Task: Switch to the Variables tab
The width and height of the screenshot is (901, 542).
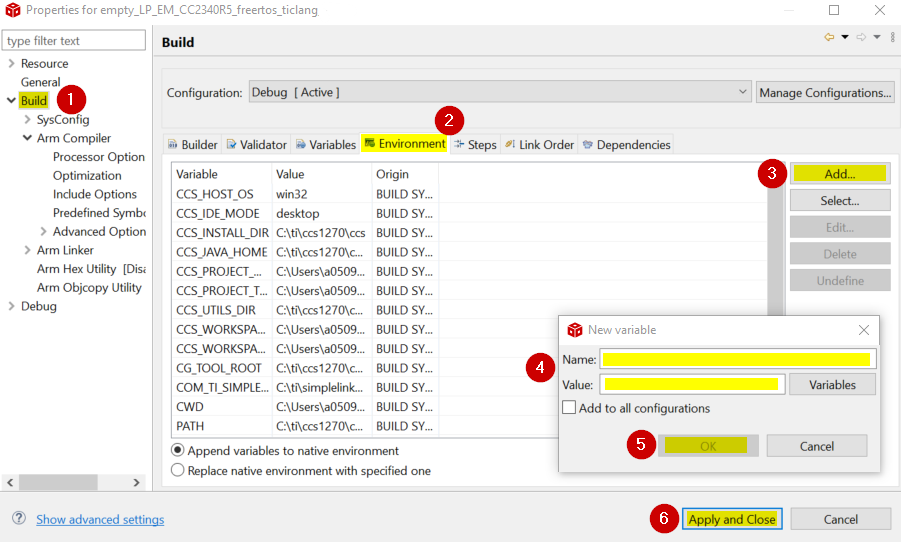Action: 326,144
